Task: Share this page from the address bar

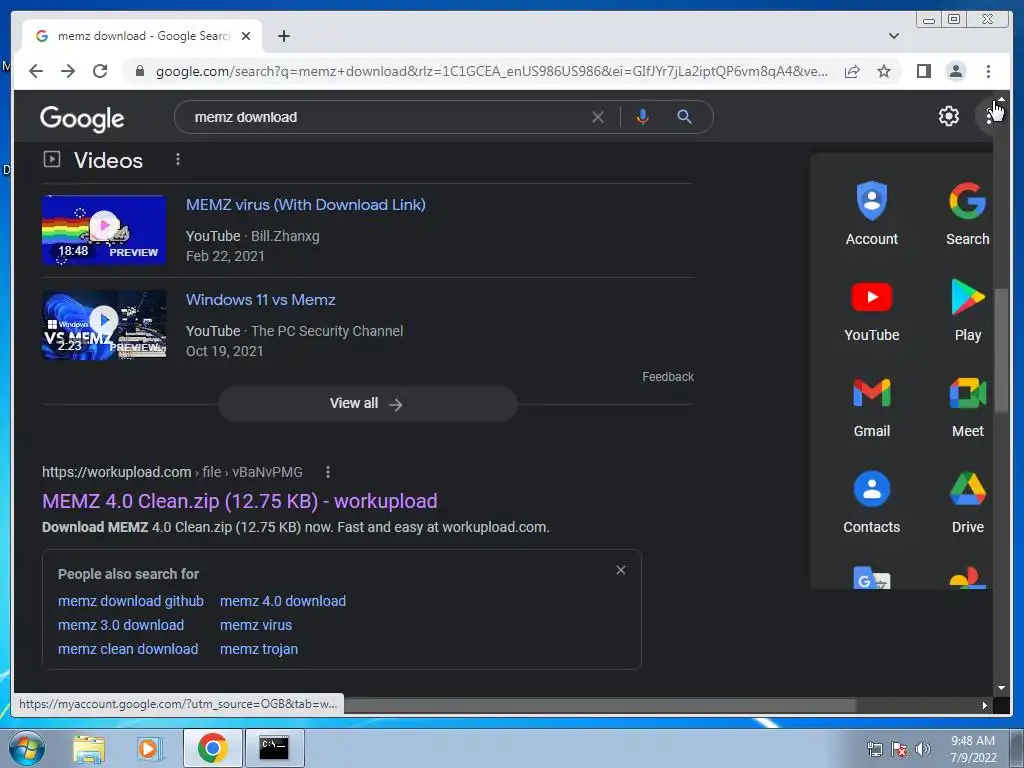Action: click(852, 71)
